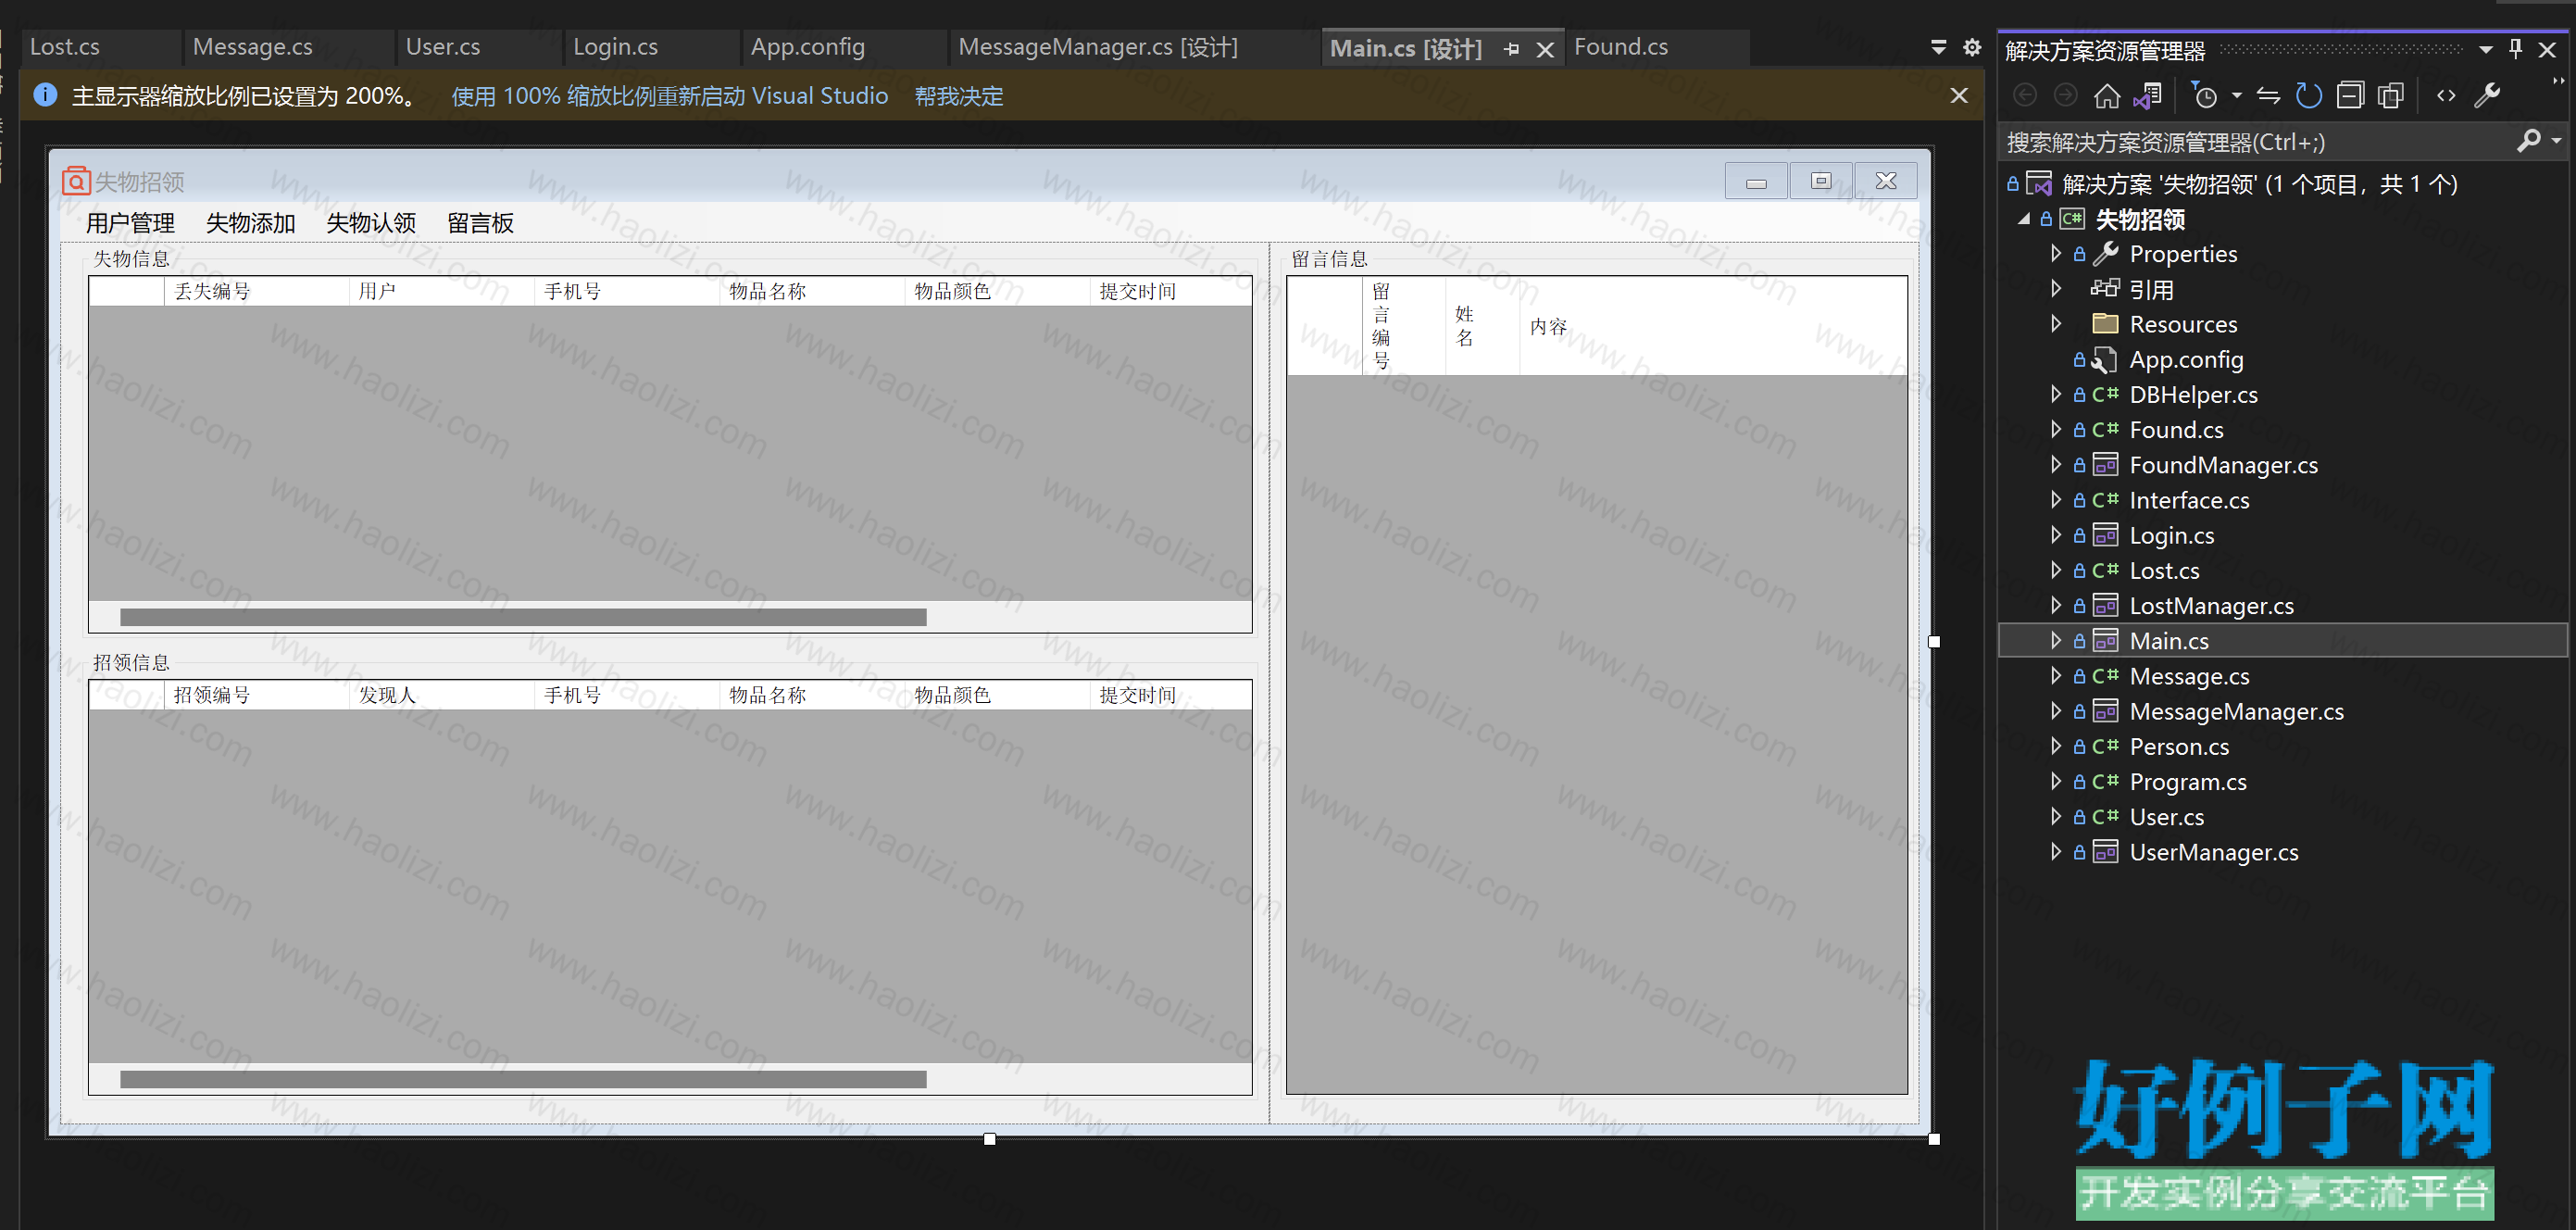
Task: Select the solution '失物招领' root node
Action: [2259, 183]
